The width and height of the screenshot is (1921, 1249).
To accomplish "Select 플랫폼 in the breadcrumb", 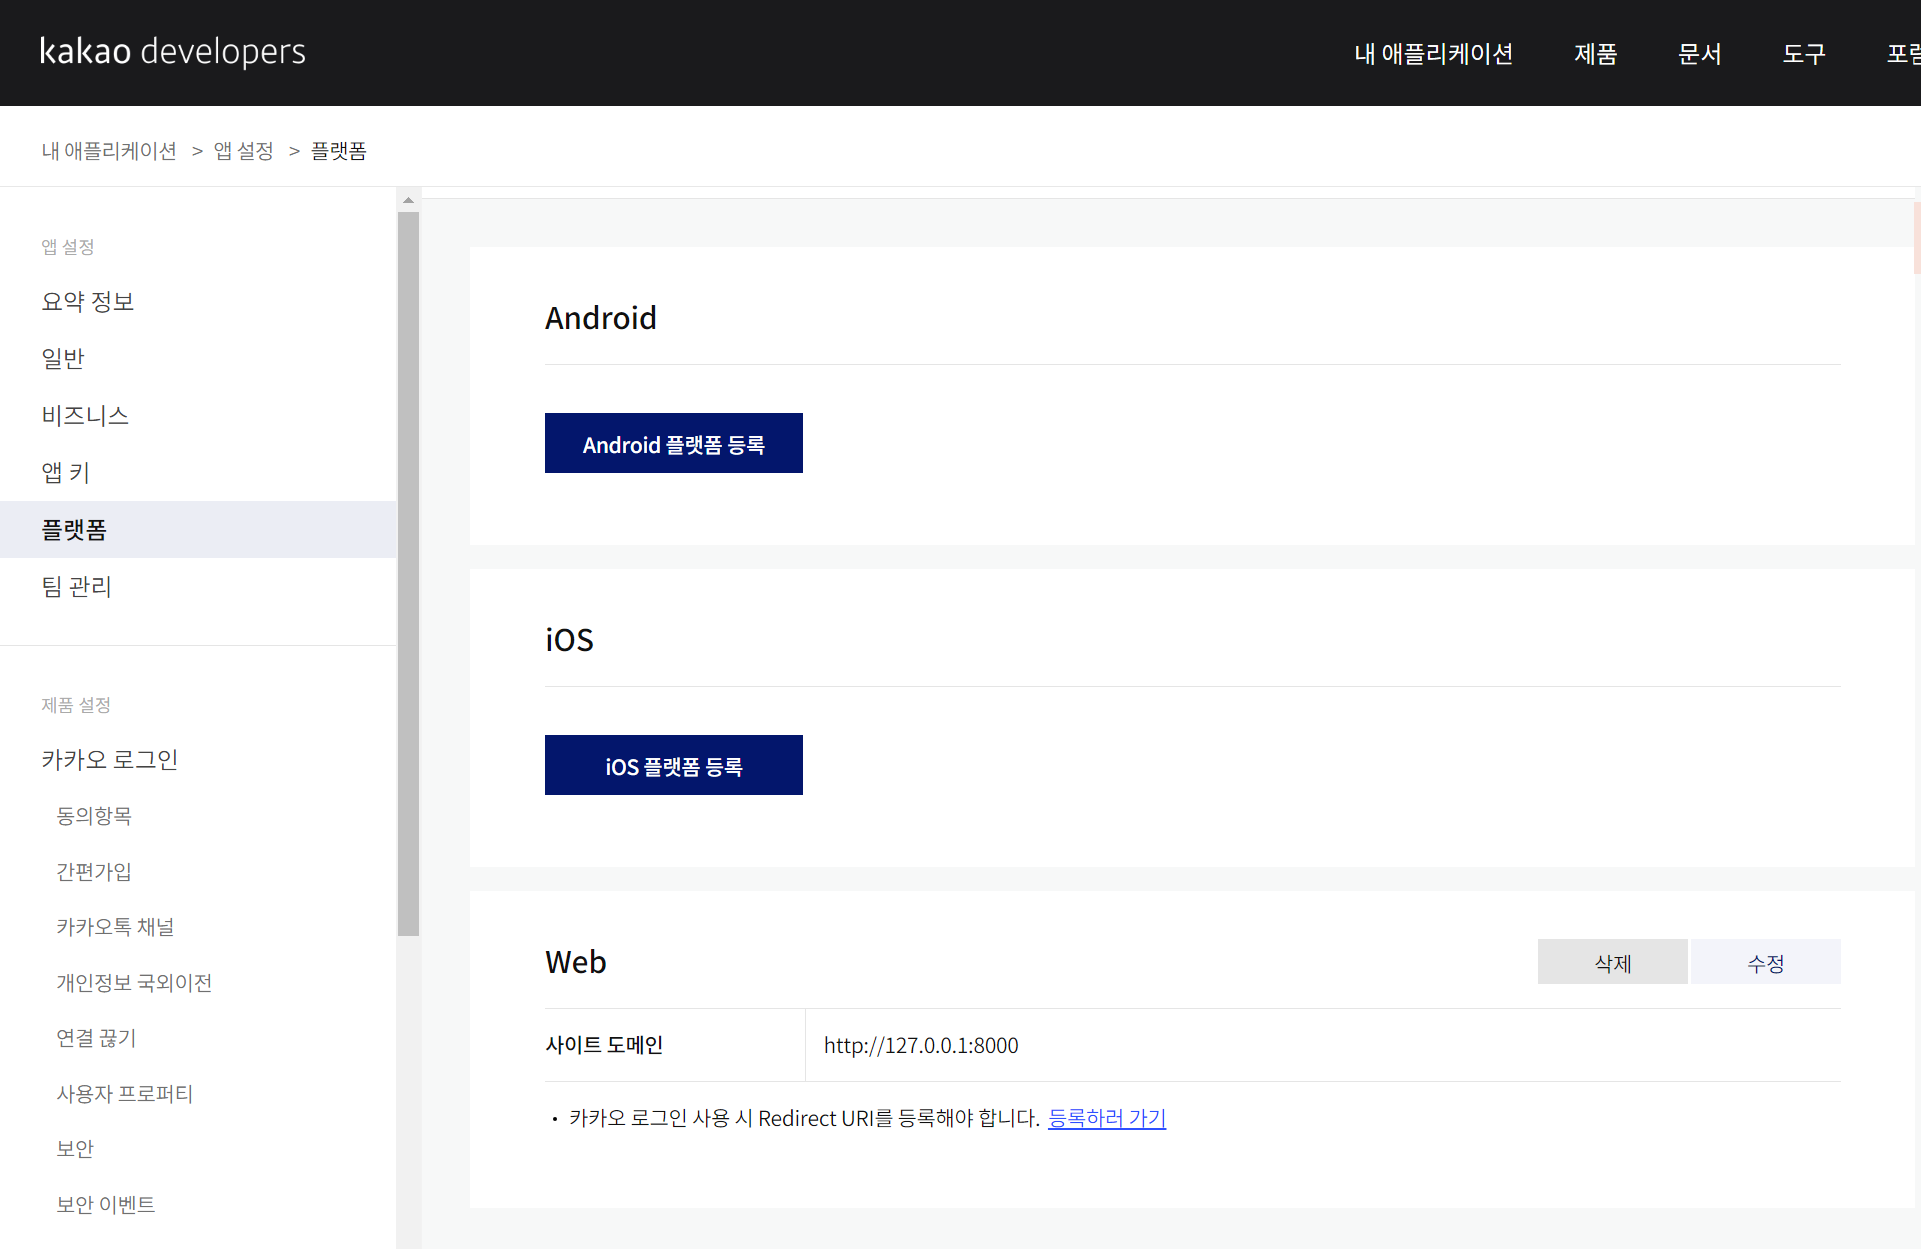I will pos(338,151).
